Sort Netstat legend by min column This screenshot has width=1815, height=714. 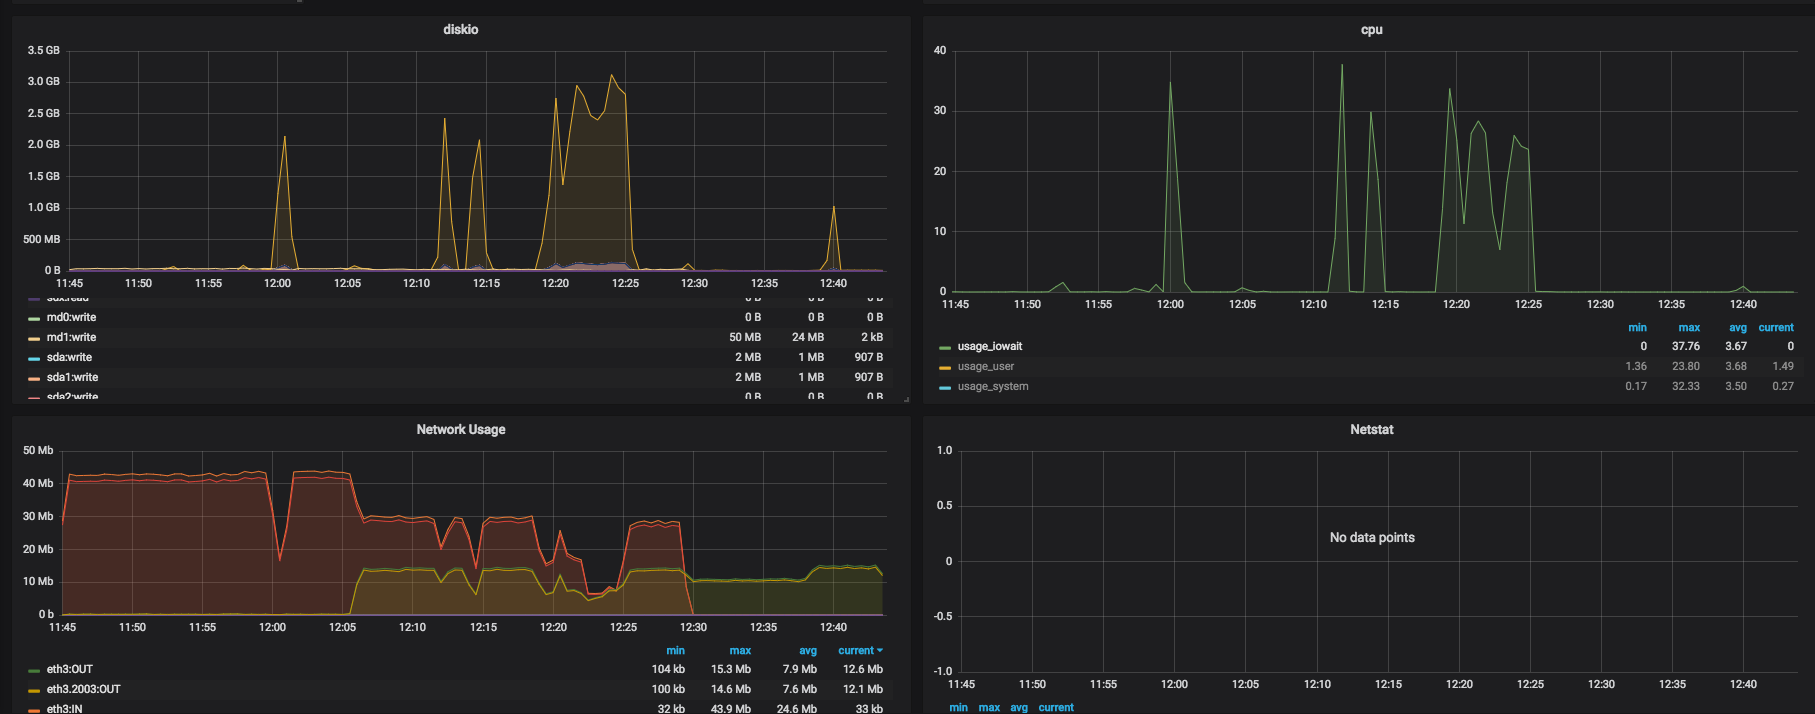pyautogui.click(x=958, y=708)
